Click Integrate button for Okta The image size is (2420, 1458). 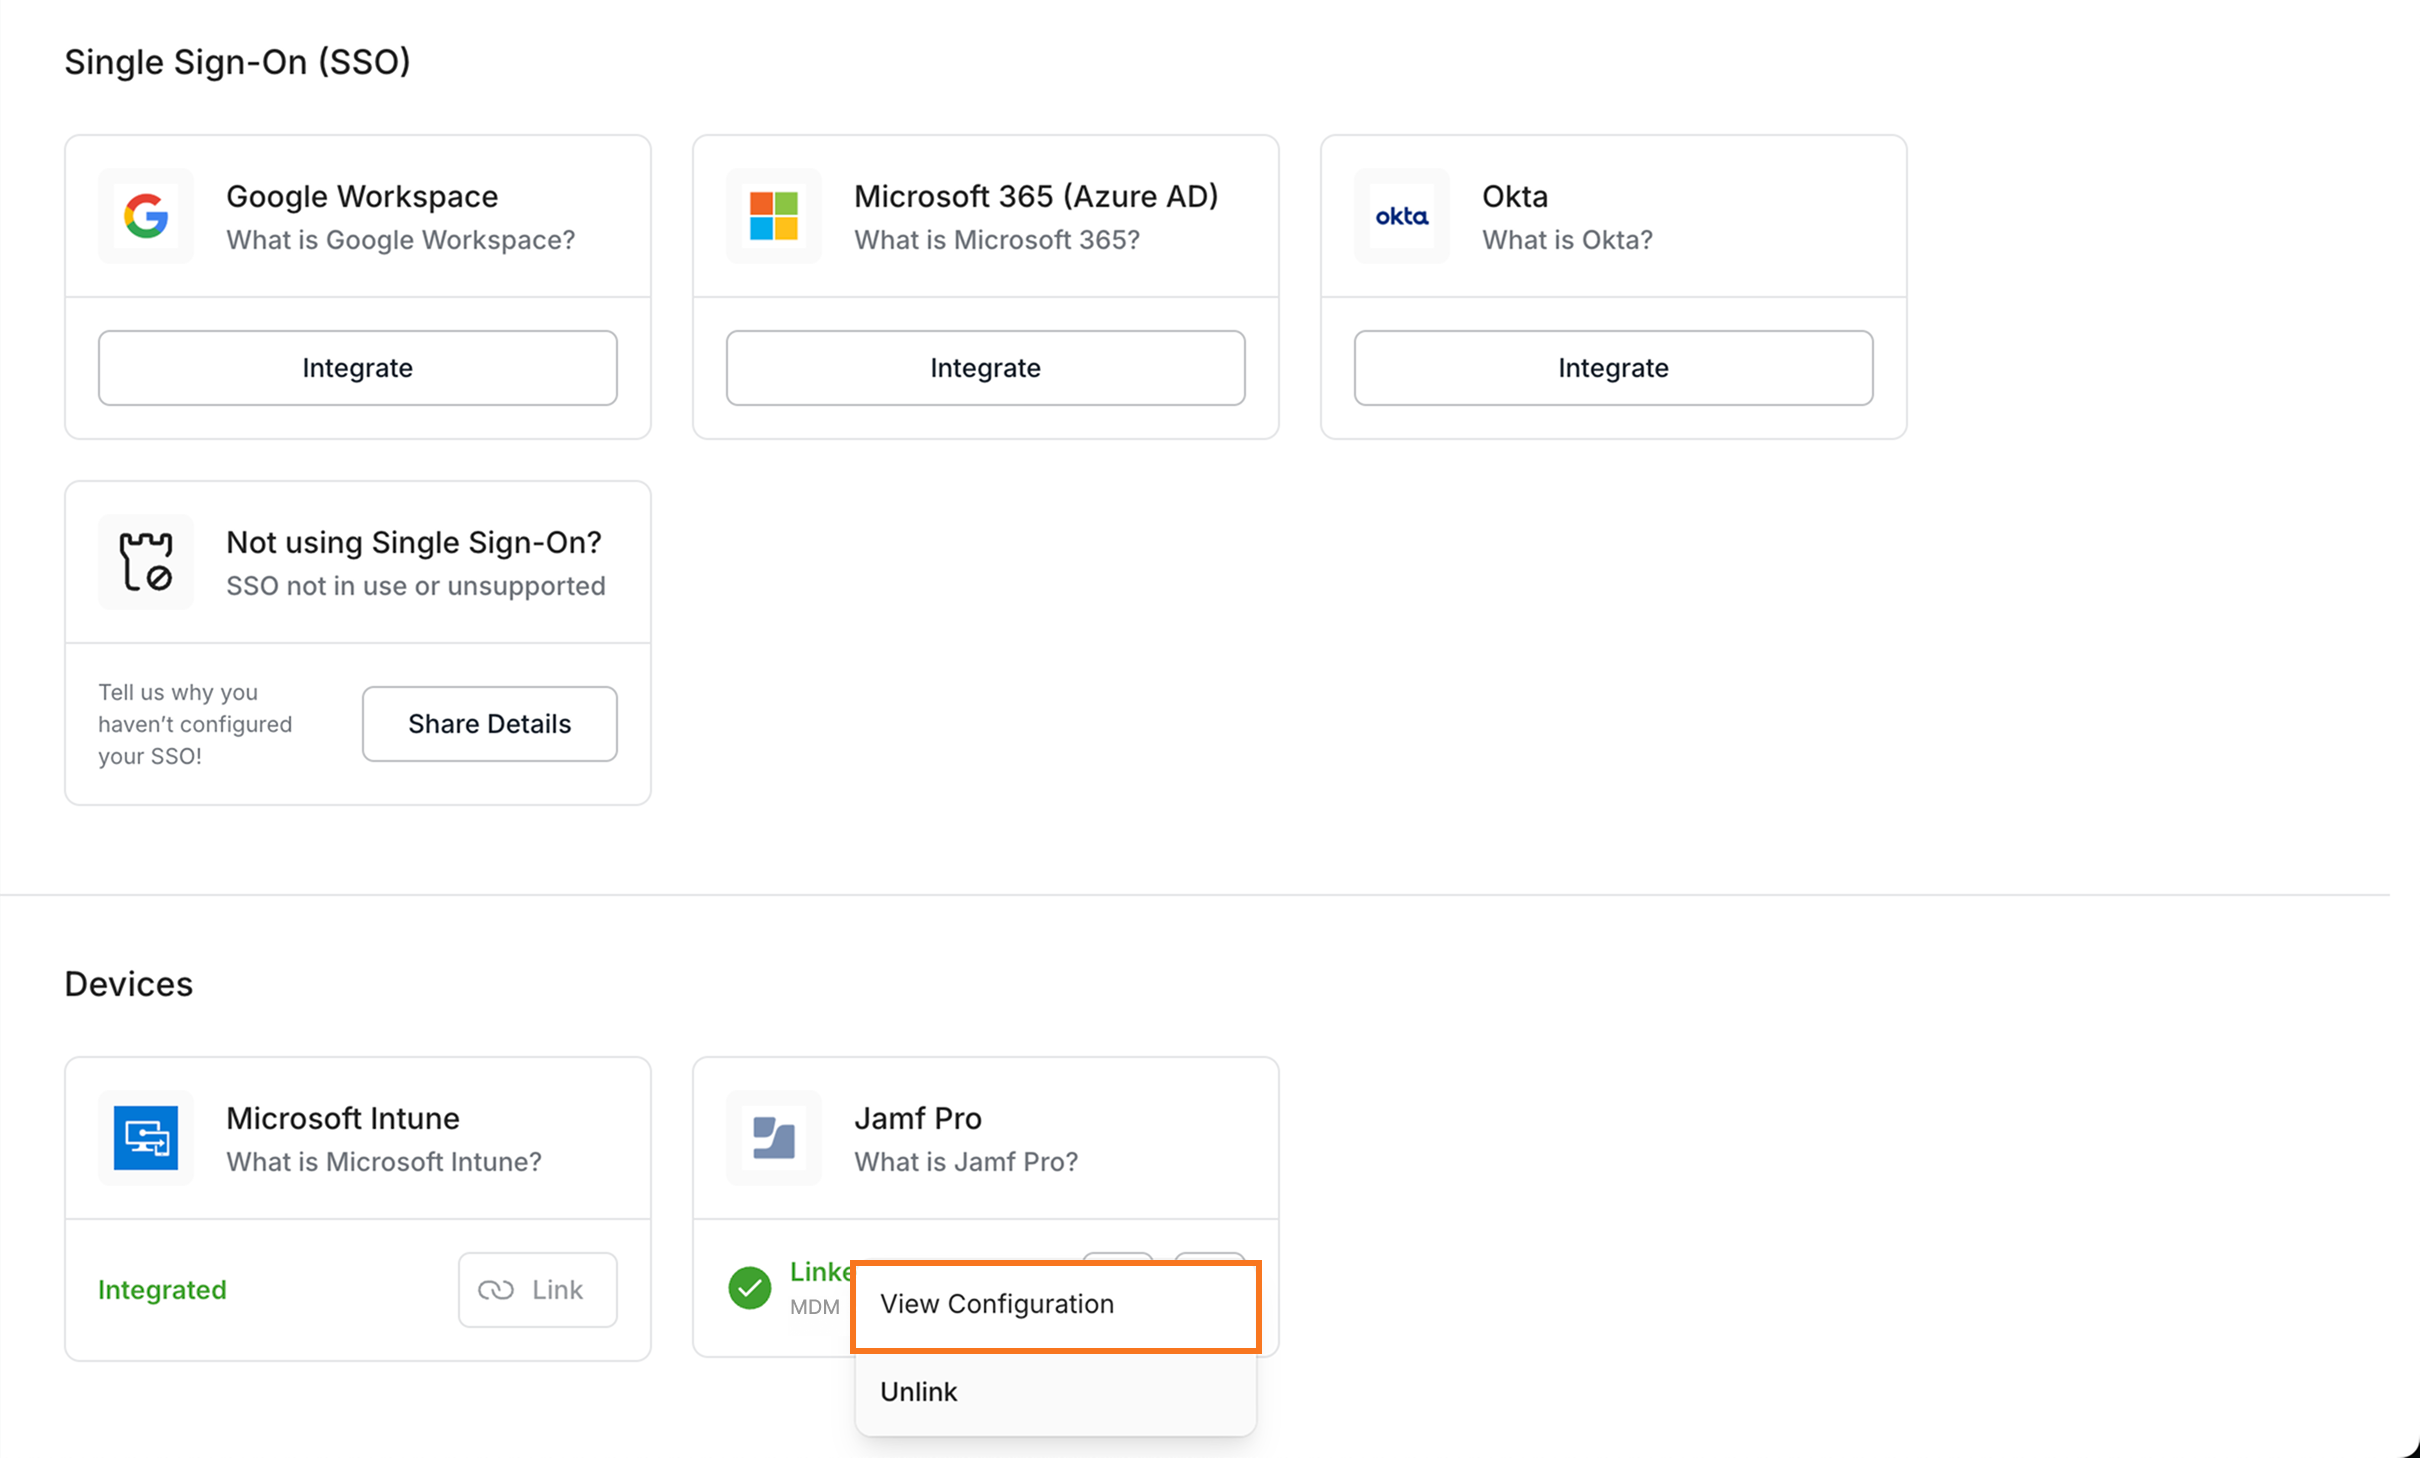tap(1613, 368)
